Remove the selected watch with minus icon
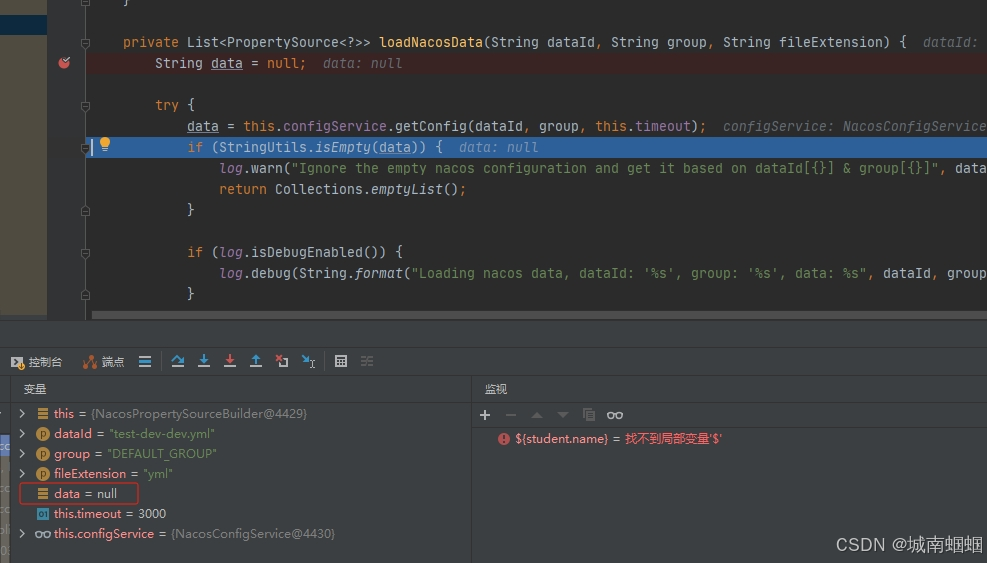The height and width of the screenshot is (563, 987). point(510,415)
